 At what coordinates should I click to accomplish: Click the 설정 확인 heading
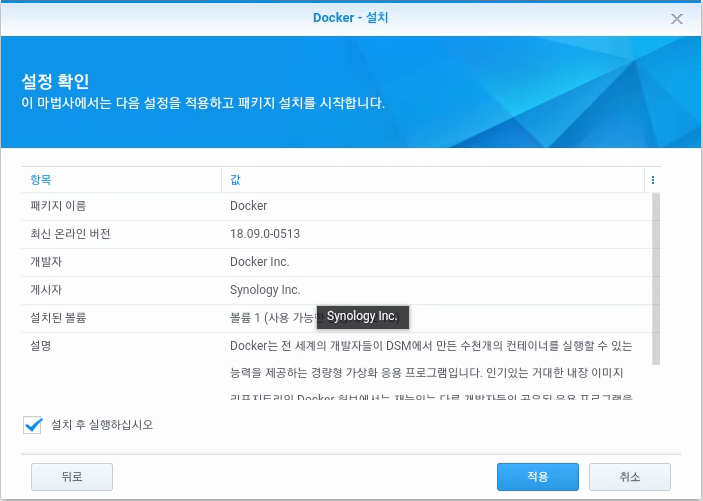click(55, 82)
